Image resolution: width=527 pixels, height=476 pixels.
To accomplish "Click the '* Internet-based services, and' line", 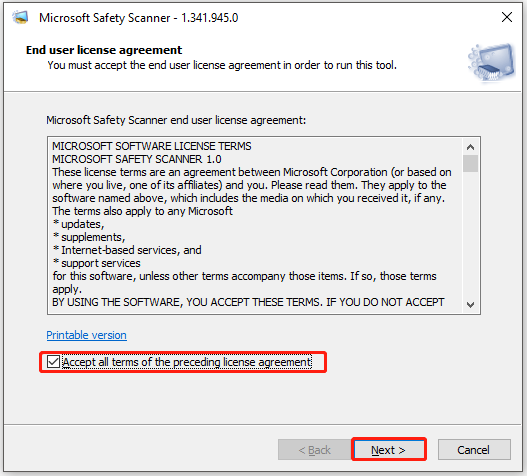I will tap(127, 250).
